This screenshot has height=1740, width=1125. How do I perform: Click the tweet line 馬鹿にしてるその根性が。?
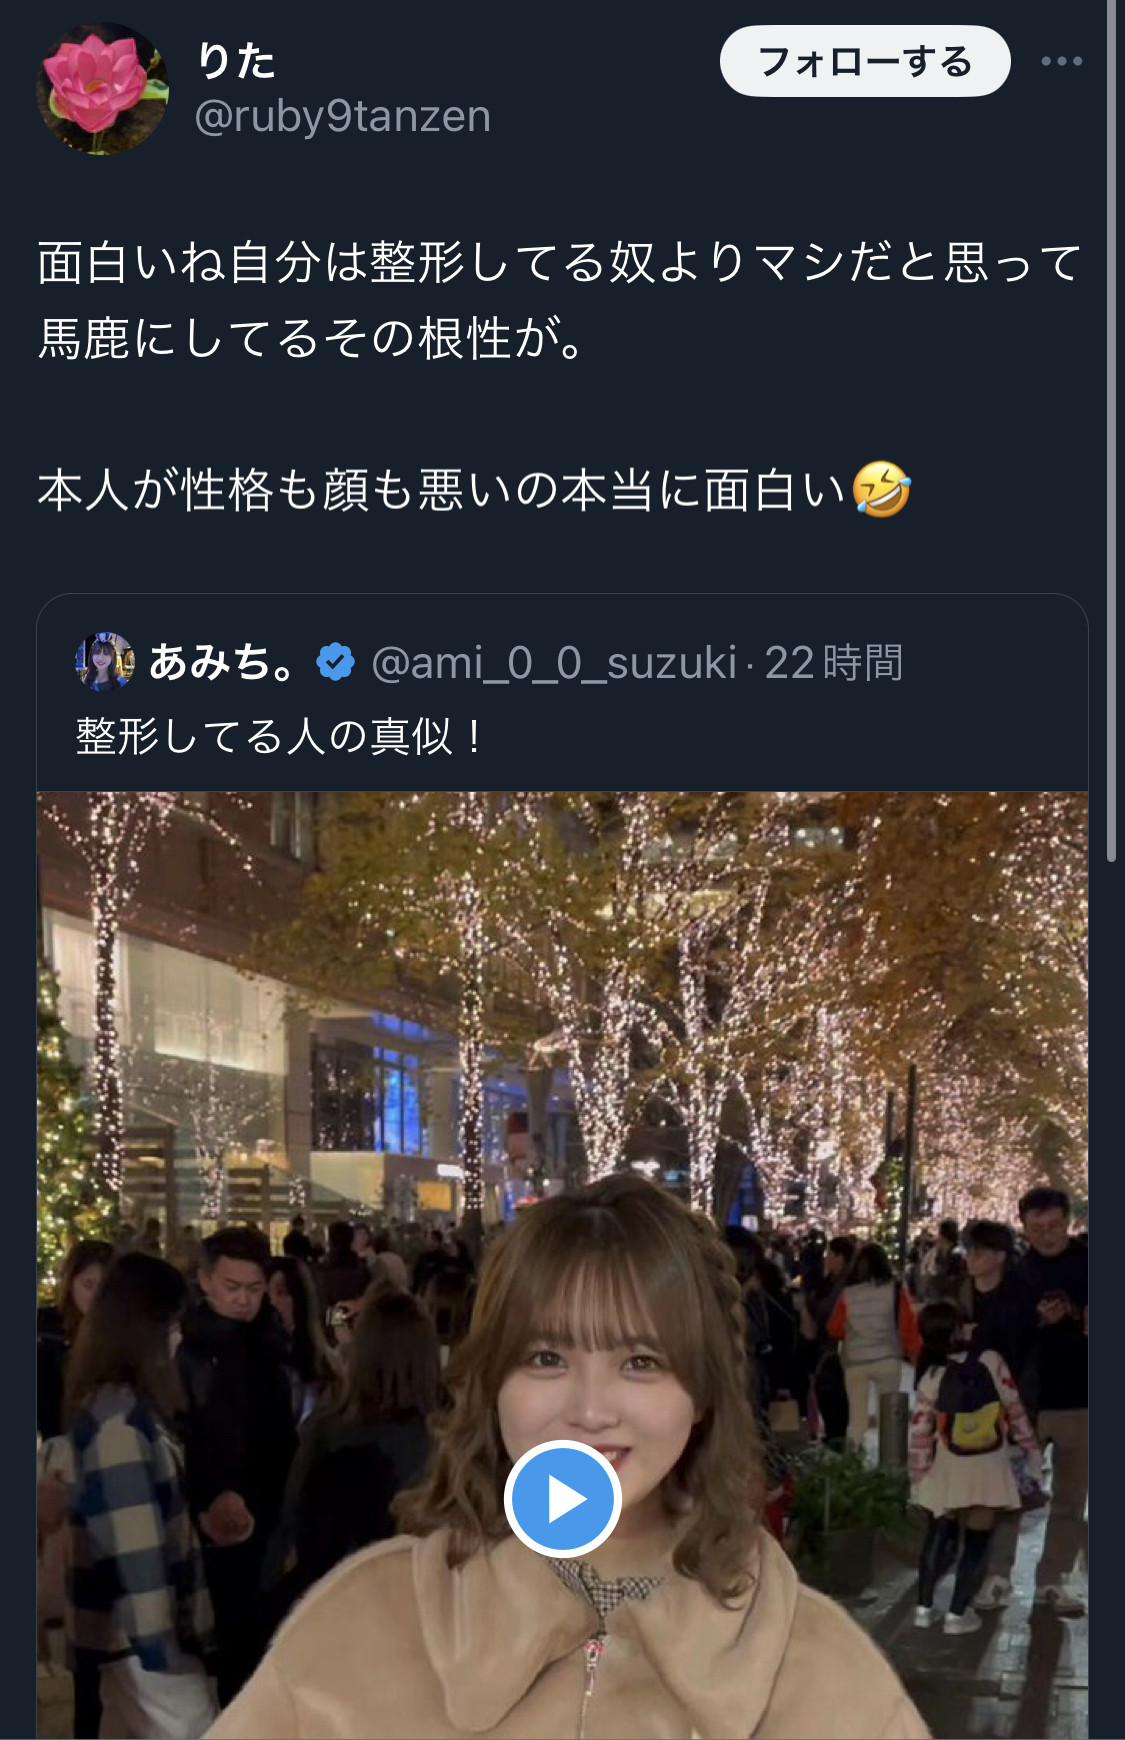312,338
